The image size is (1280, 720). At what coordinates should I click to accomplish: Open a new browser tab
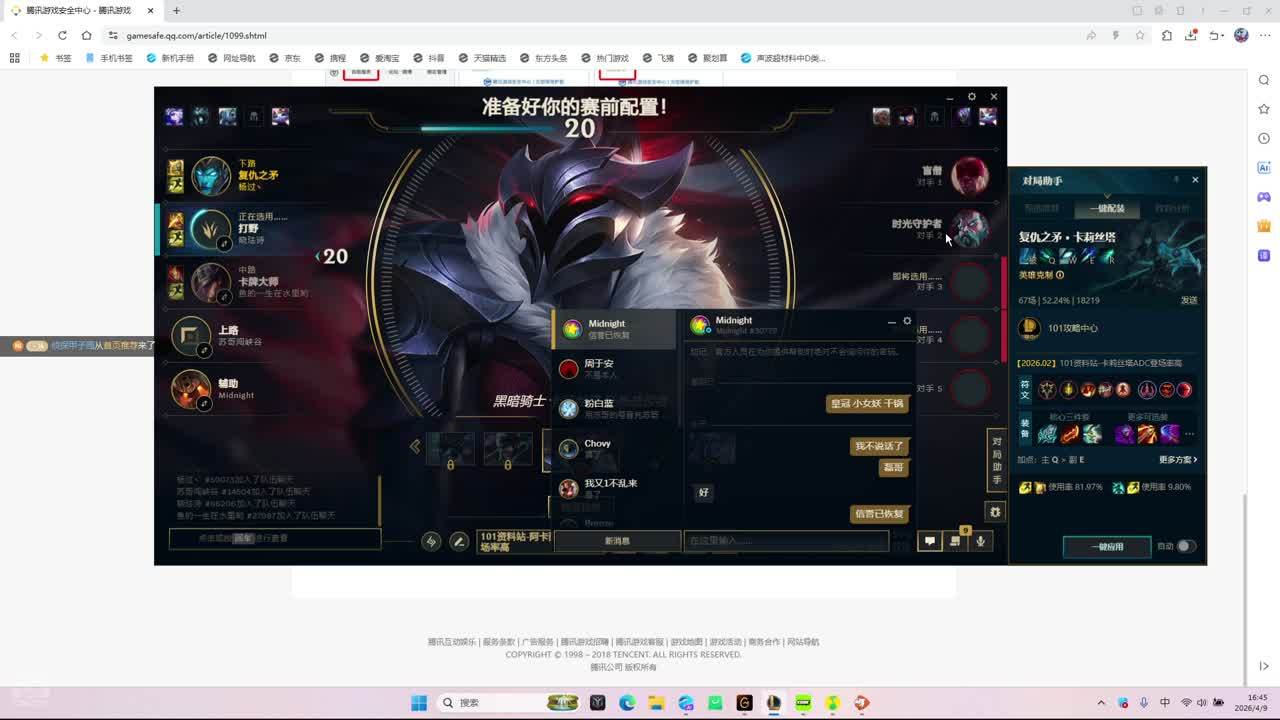pos(176,10)
